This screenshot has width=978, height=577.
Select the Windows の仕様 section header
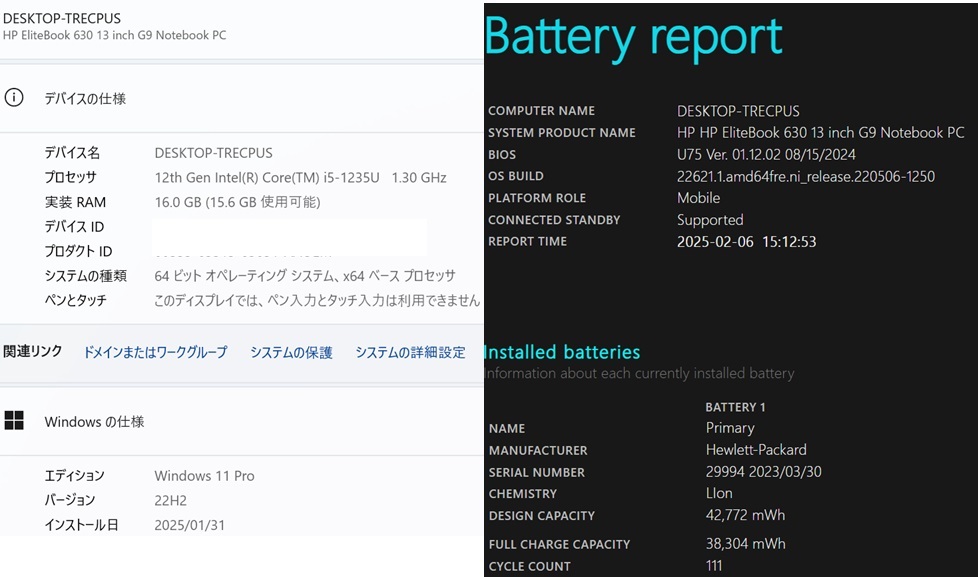click(x=94, y=422)
